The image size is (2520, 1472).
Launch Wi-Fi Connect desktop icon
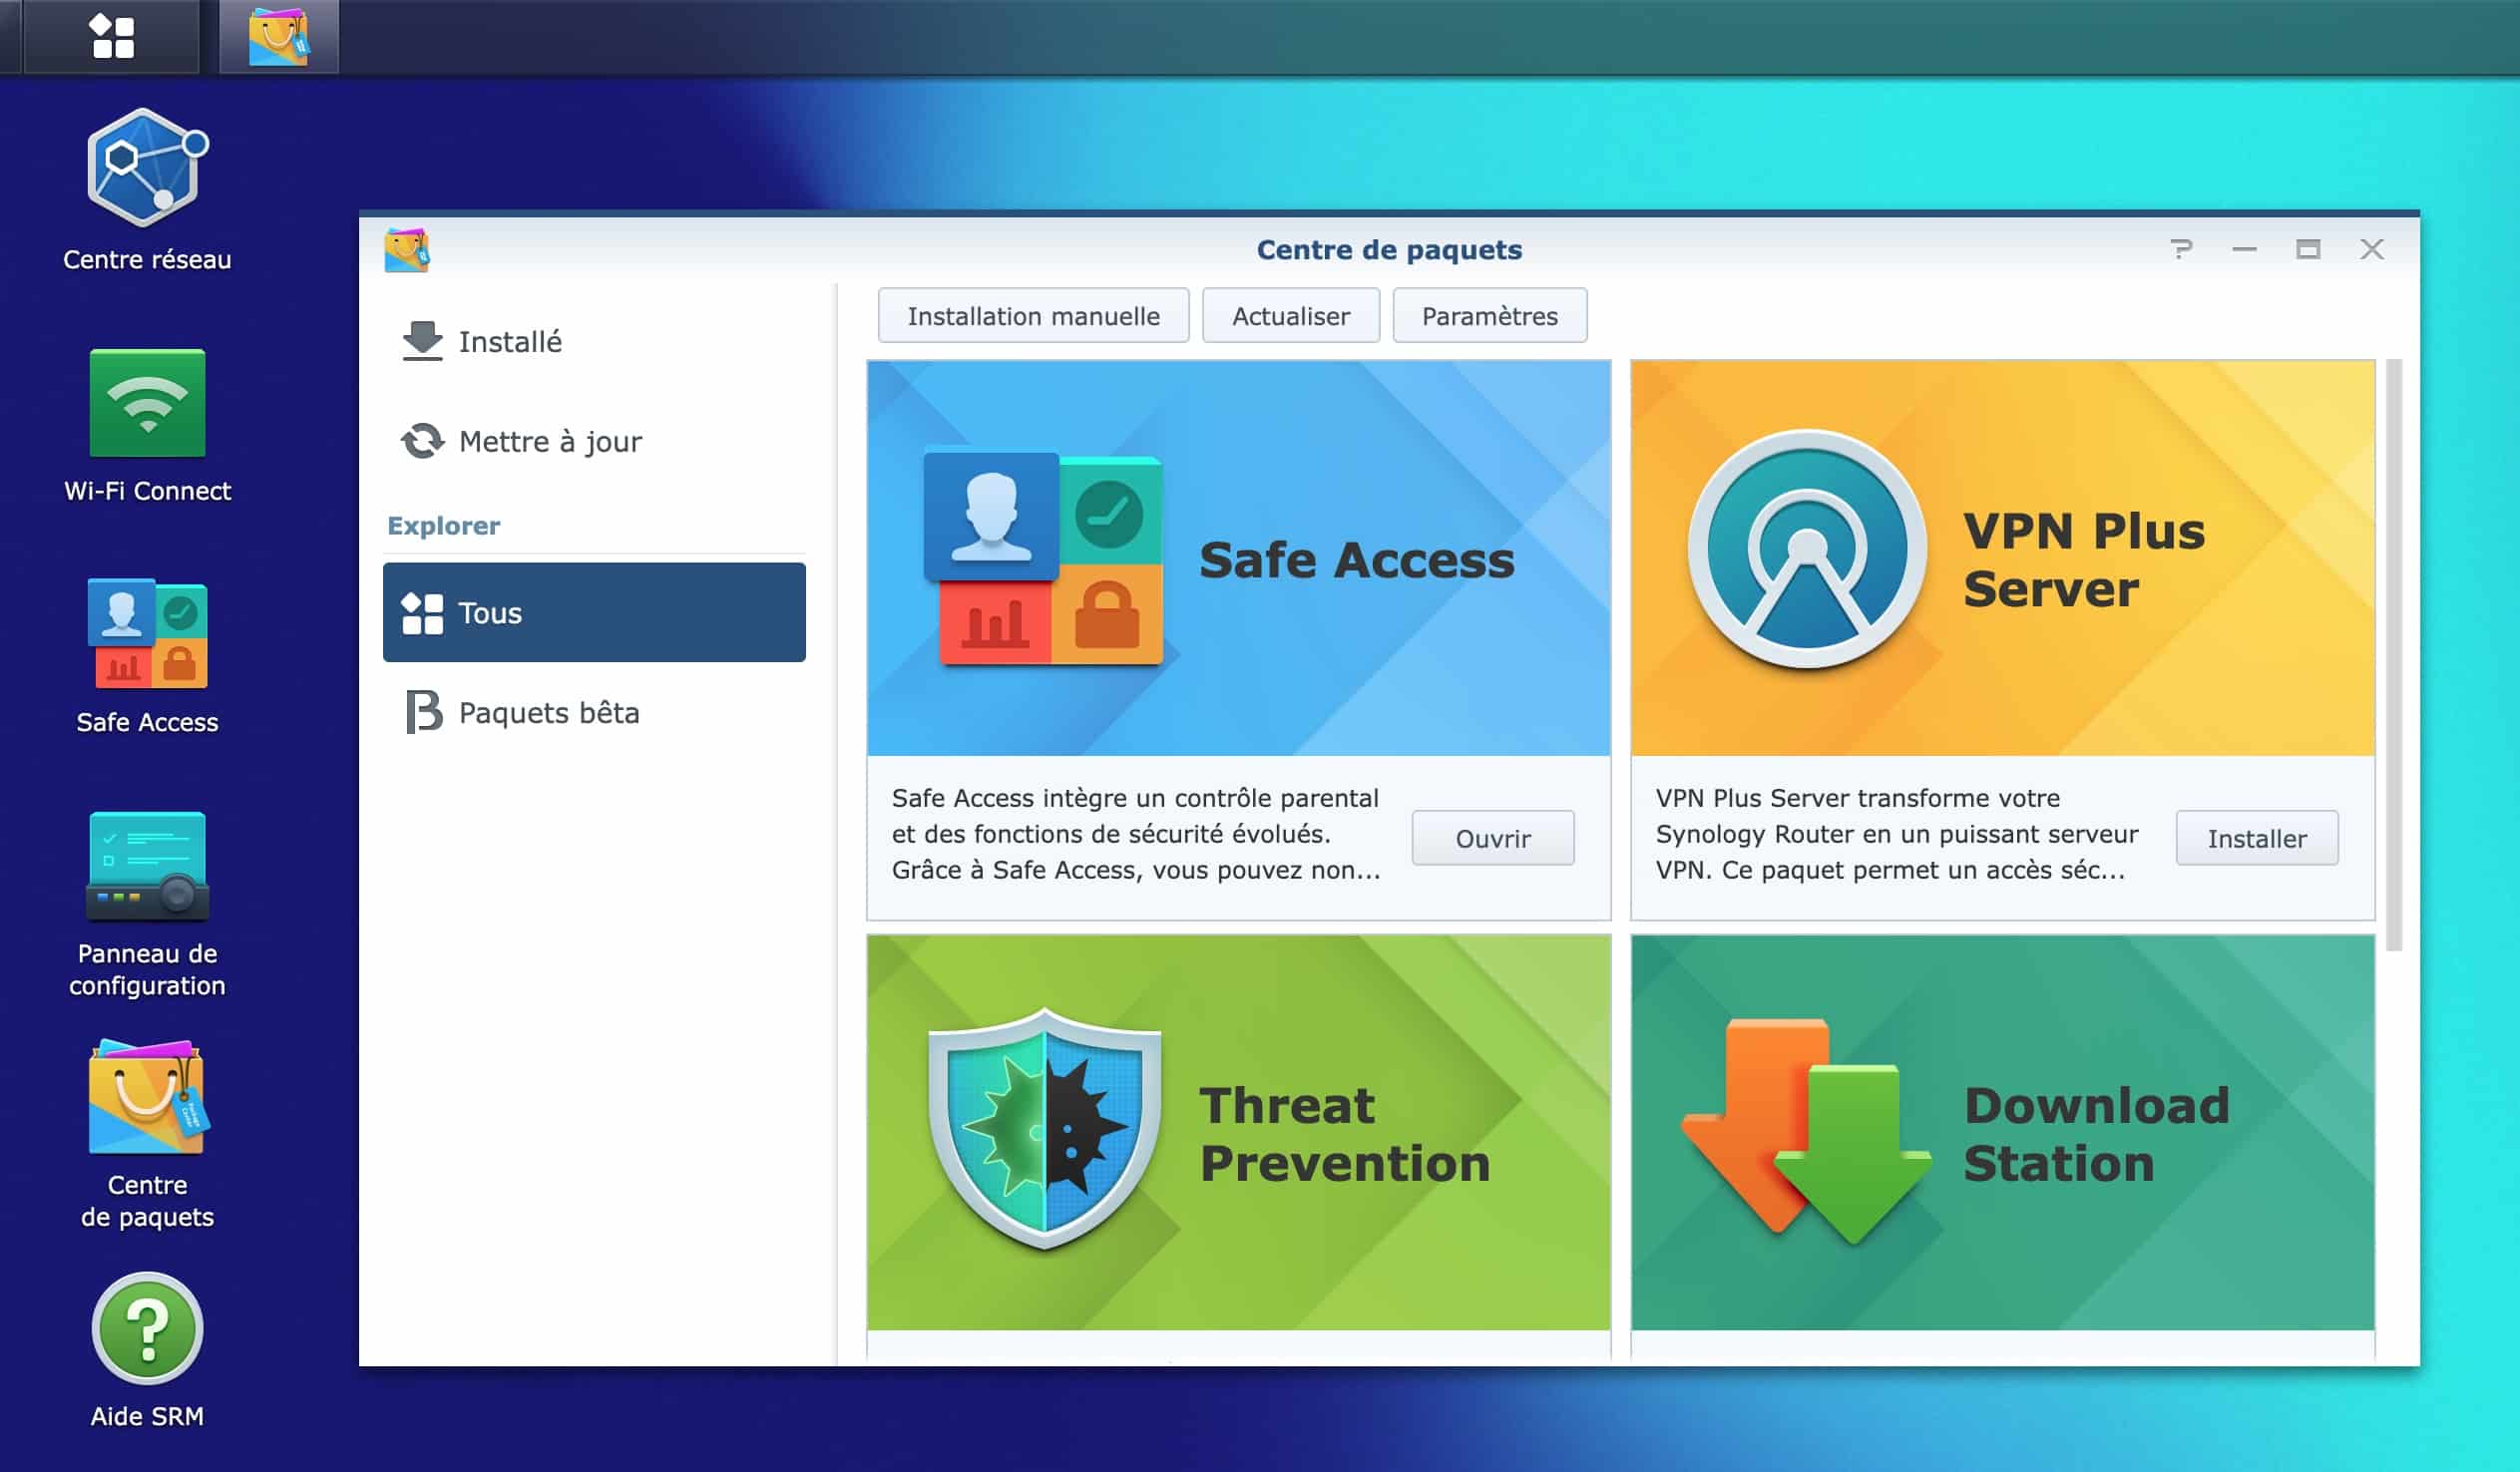tap(147, 426)
